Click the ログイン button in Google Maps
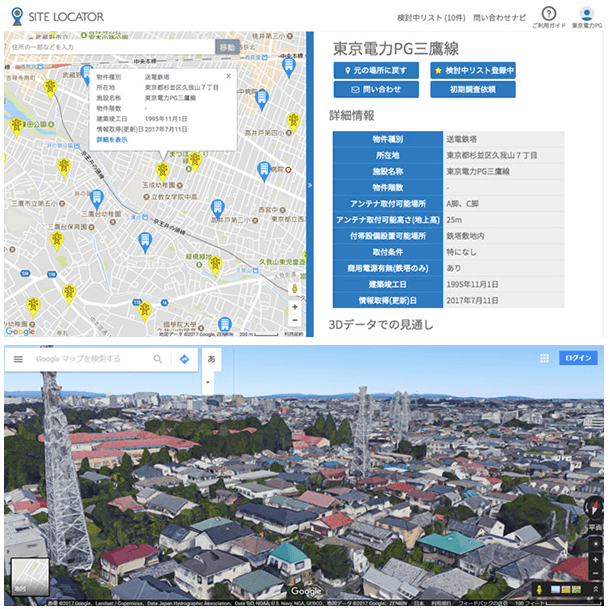Screen dimensions: 610x609 coord(578,358)
